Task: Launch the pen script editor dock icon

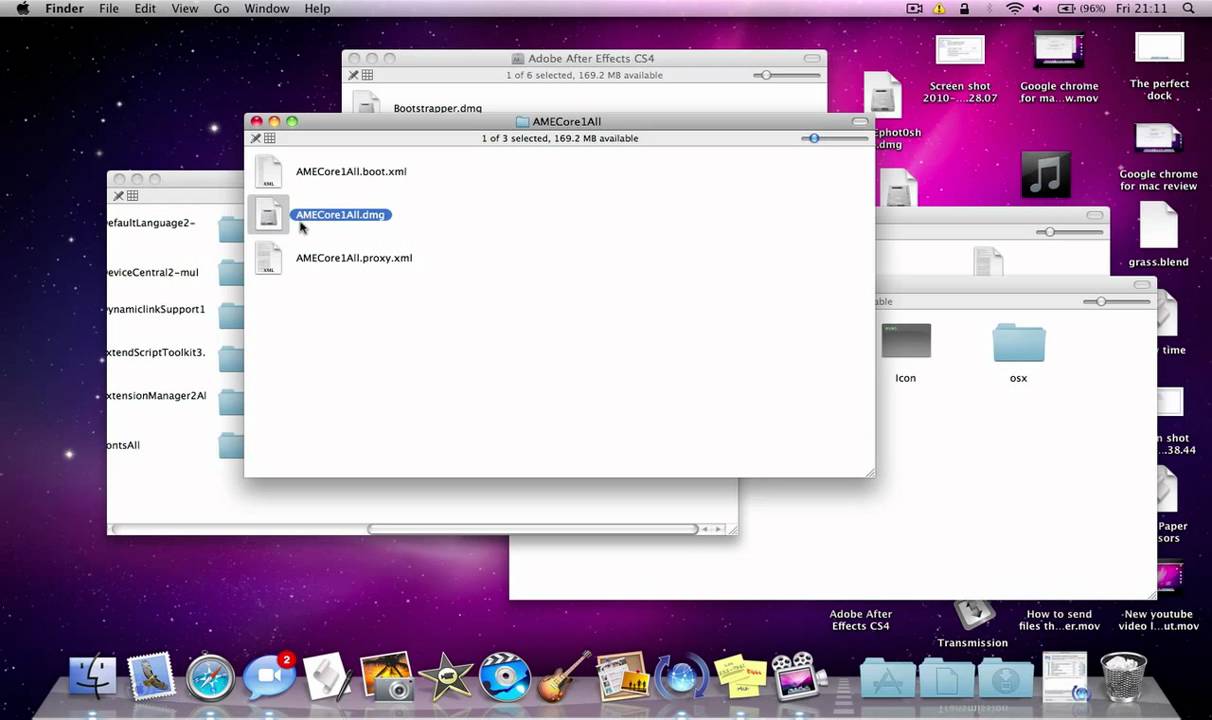Action: pos(327,677)
